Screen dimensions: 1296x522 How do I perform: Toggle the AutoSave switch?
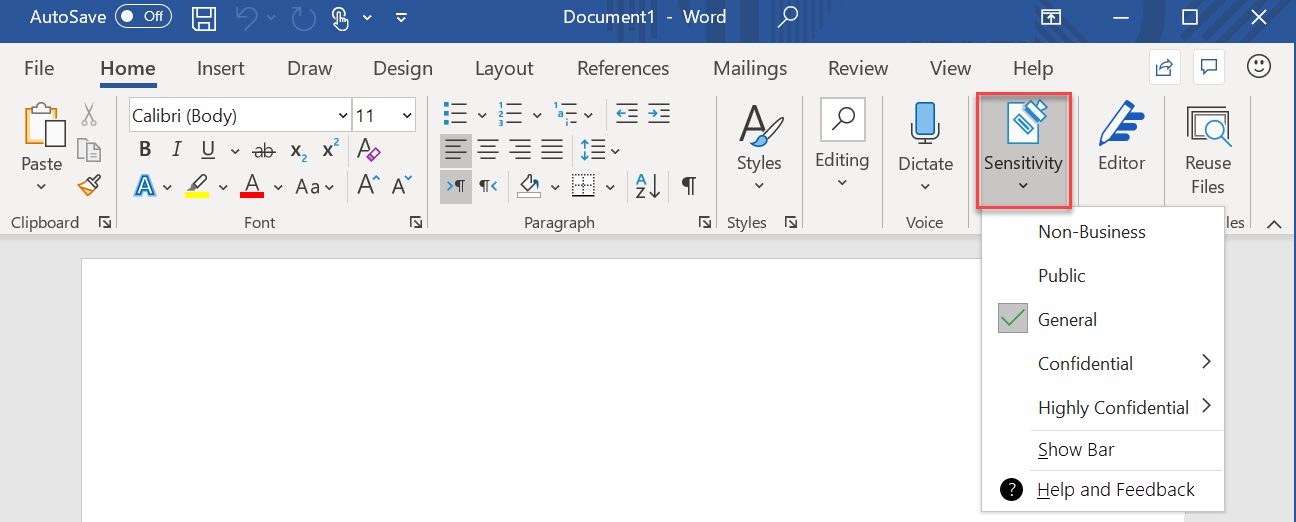coord(142,18)
